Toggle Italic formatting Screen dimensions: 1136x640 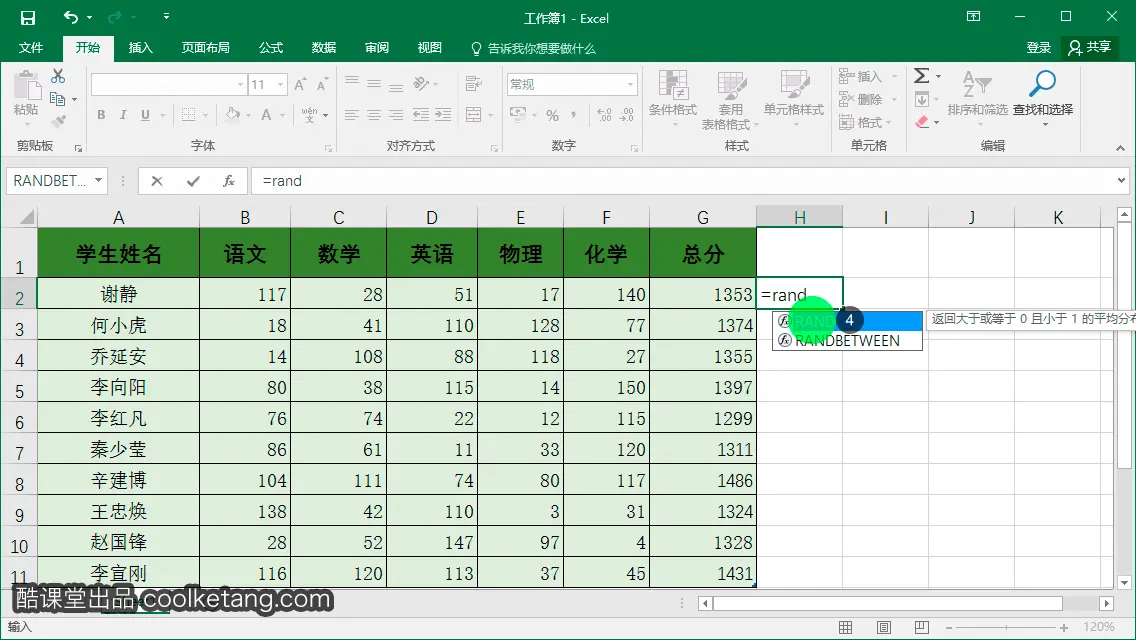123,115
